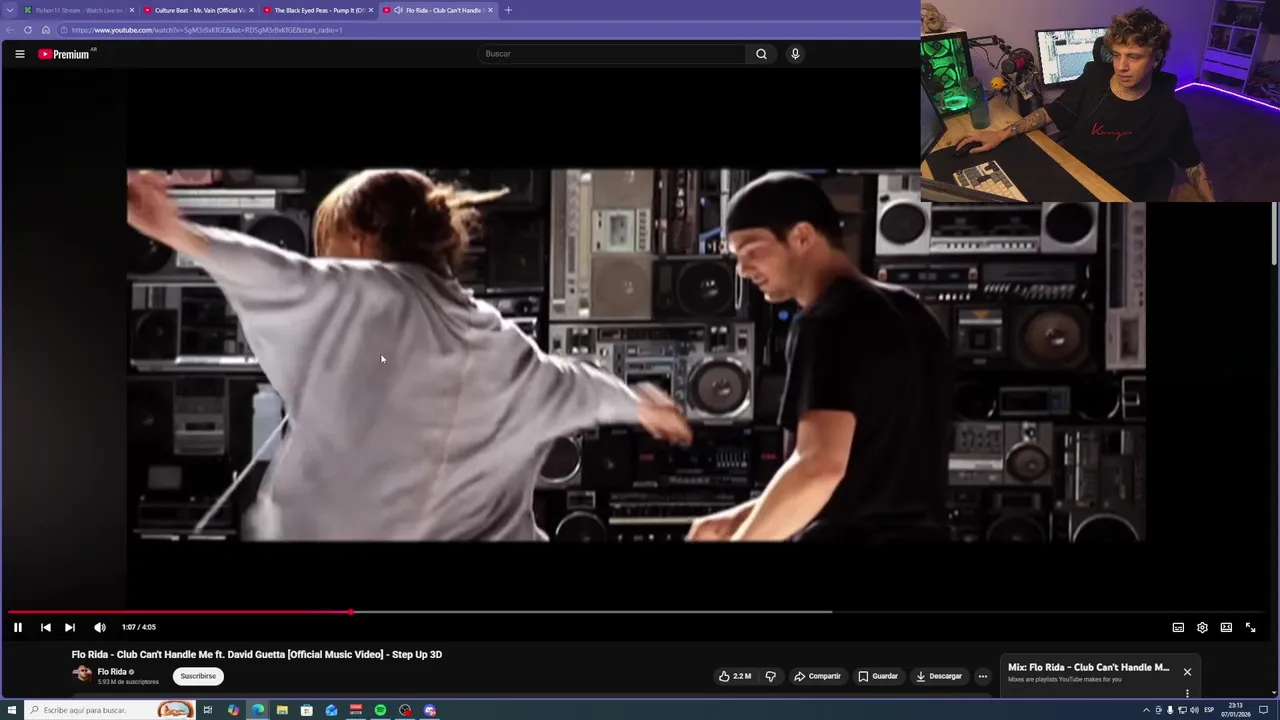Open Spotify from the taskbar
Viewport: 1280px width, 720px height.
click(380, 710)
